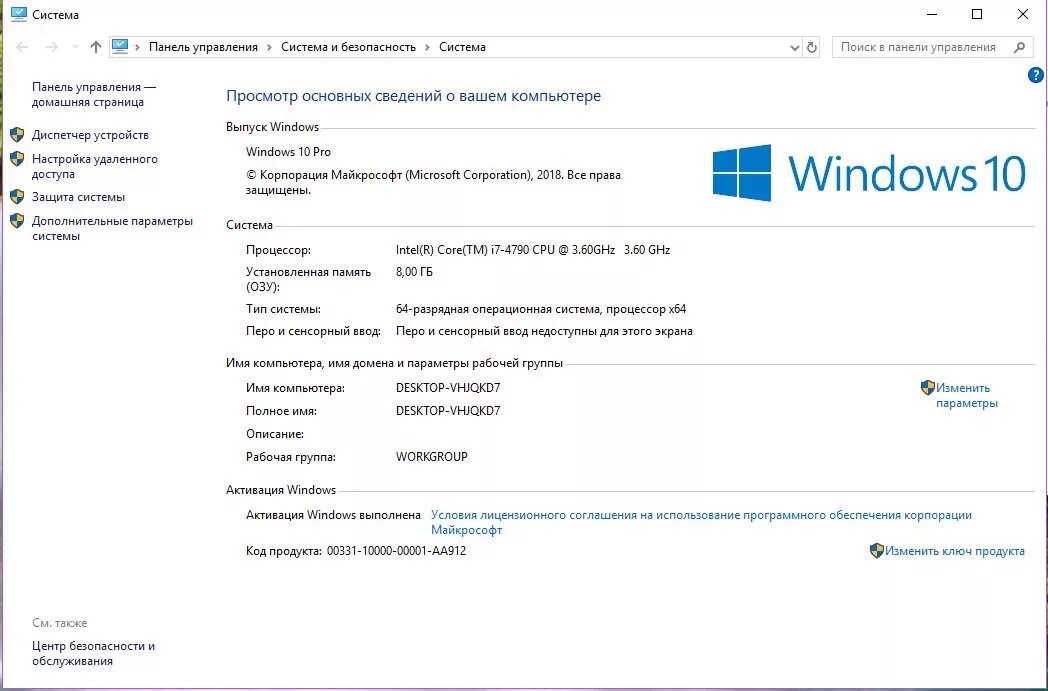Close the Система window
1048x691 pixels.
tap(1023, 14)
